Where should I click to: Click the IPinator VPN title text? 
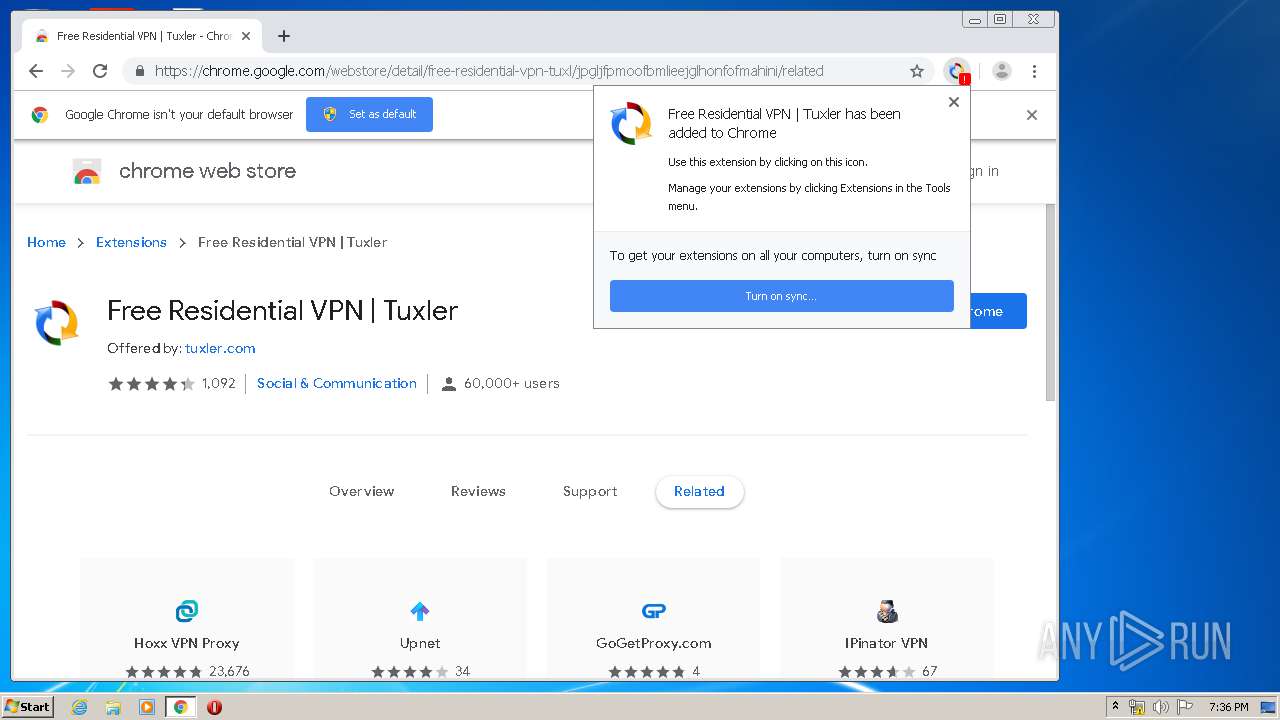(887, 643)
